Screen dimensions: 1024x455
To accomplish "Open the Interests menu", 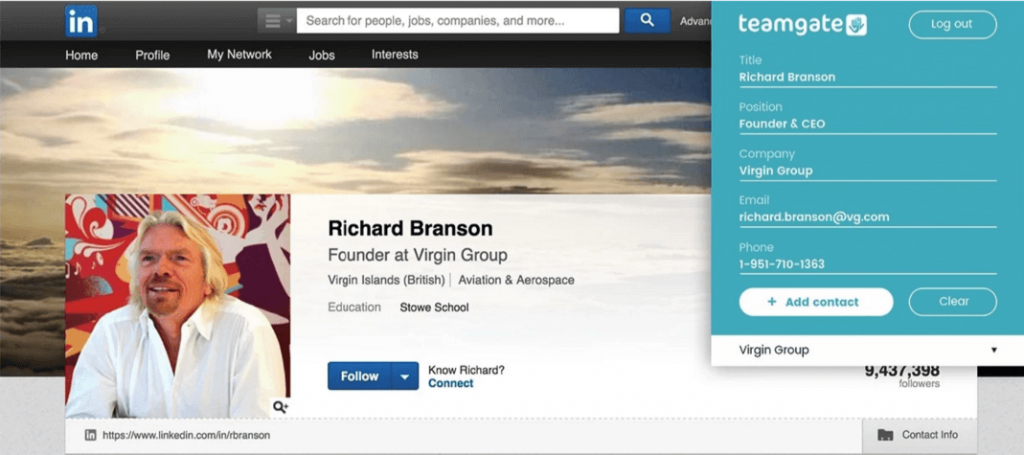I will coord(394,55).
